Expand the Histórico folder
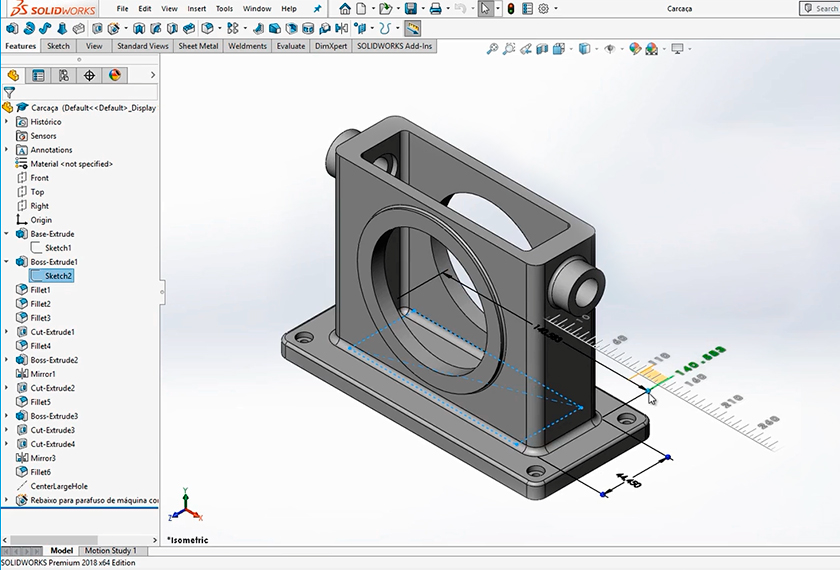Viewport: 840px width, 570px height. (x=7, y=122)
